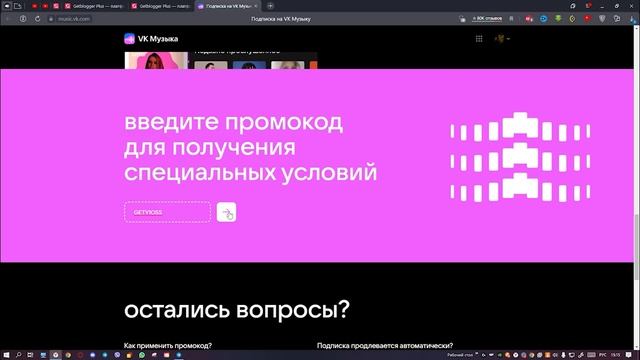Viewport: 640px width, 360px height.
Task: Click the Yandex home button in toolbar
Action: click(x=23, y=19)
